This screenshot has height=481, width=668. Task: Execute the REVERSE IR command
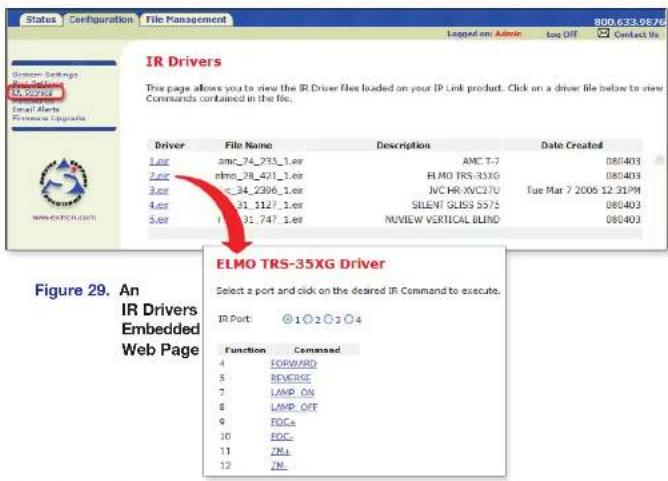point(291,378)
